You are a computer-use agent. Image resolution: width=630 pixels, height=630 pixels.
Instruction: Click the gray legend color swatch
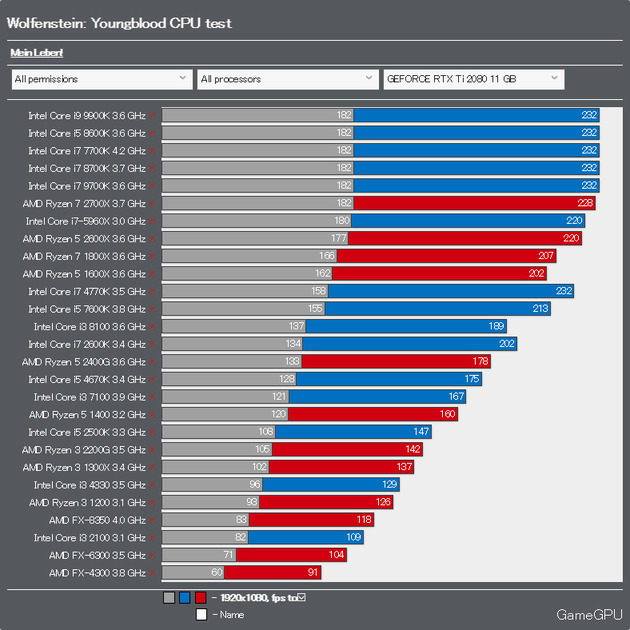click(169, 597)
